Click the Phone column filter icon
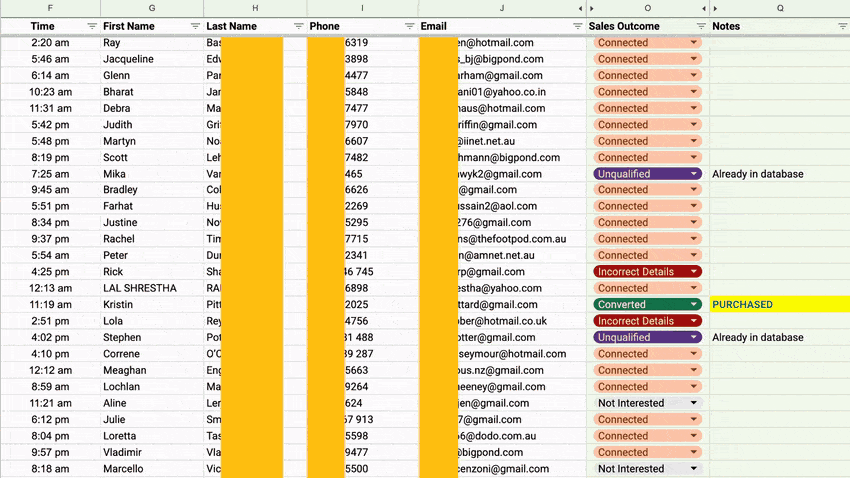This screenshot has width=850, height=478. [x=409, y=26]
